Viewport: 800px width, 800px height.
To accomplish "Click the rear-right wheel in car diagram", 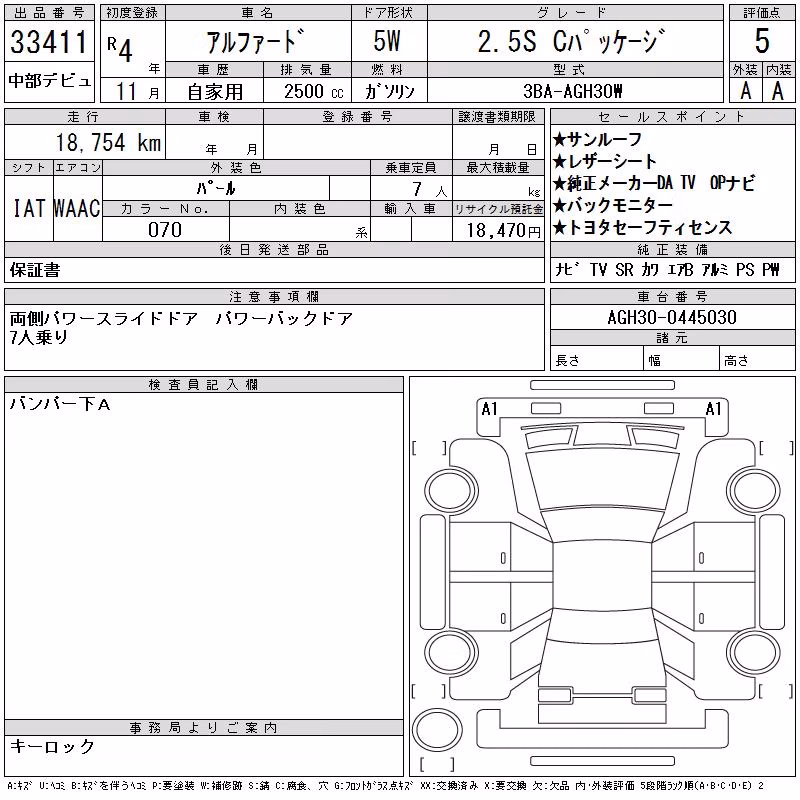I will (x=754, y=652).
